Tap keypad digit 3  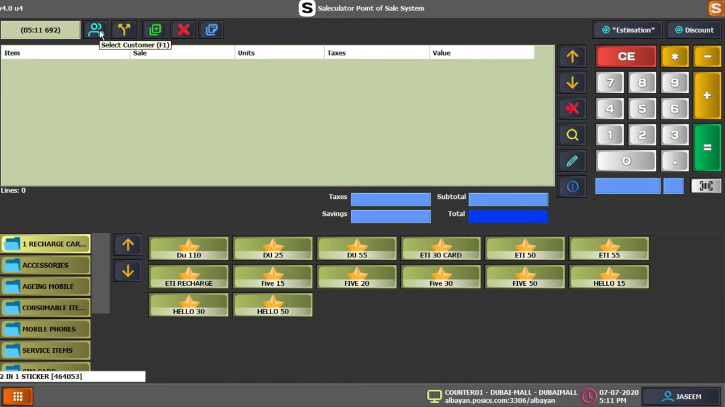[675, 135]
